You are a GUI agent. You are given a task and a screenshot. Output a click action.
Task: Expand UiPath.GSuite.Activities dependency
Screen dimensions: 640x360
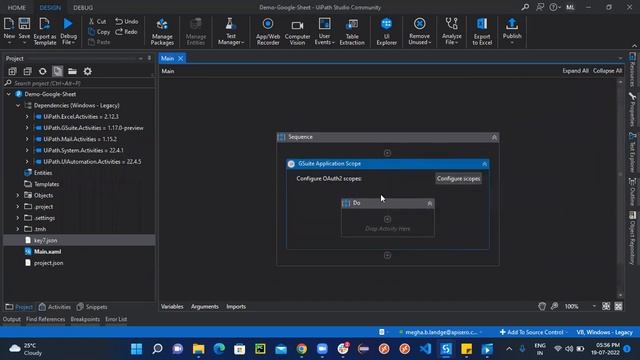27,128
